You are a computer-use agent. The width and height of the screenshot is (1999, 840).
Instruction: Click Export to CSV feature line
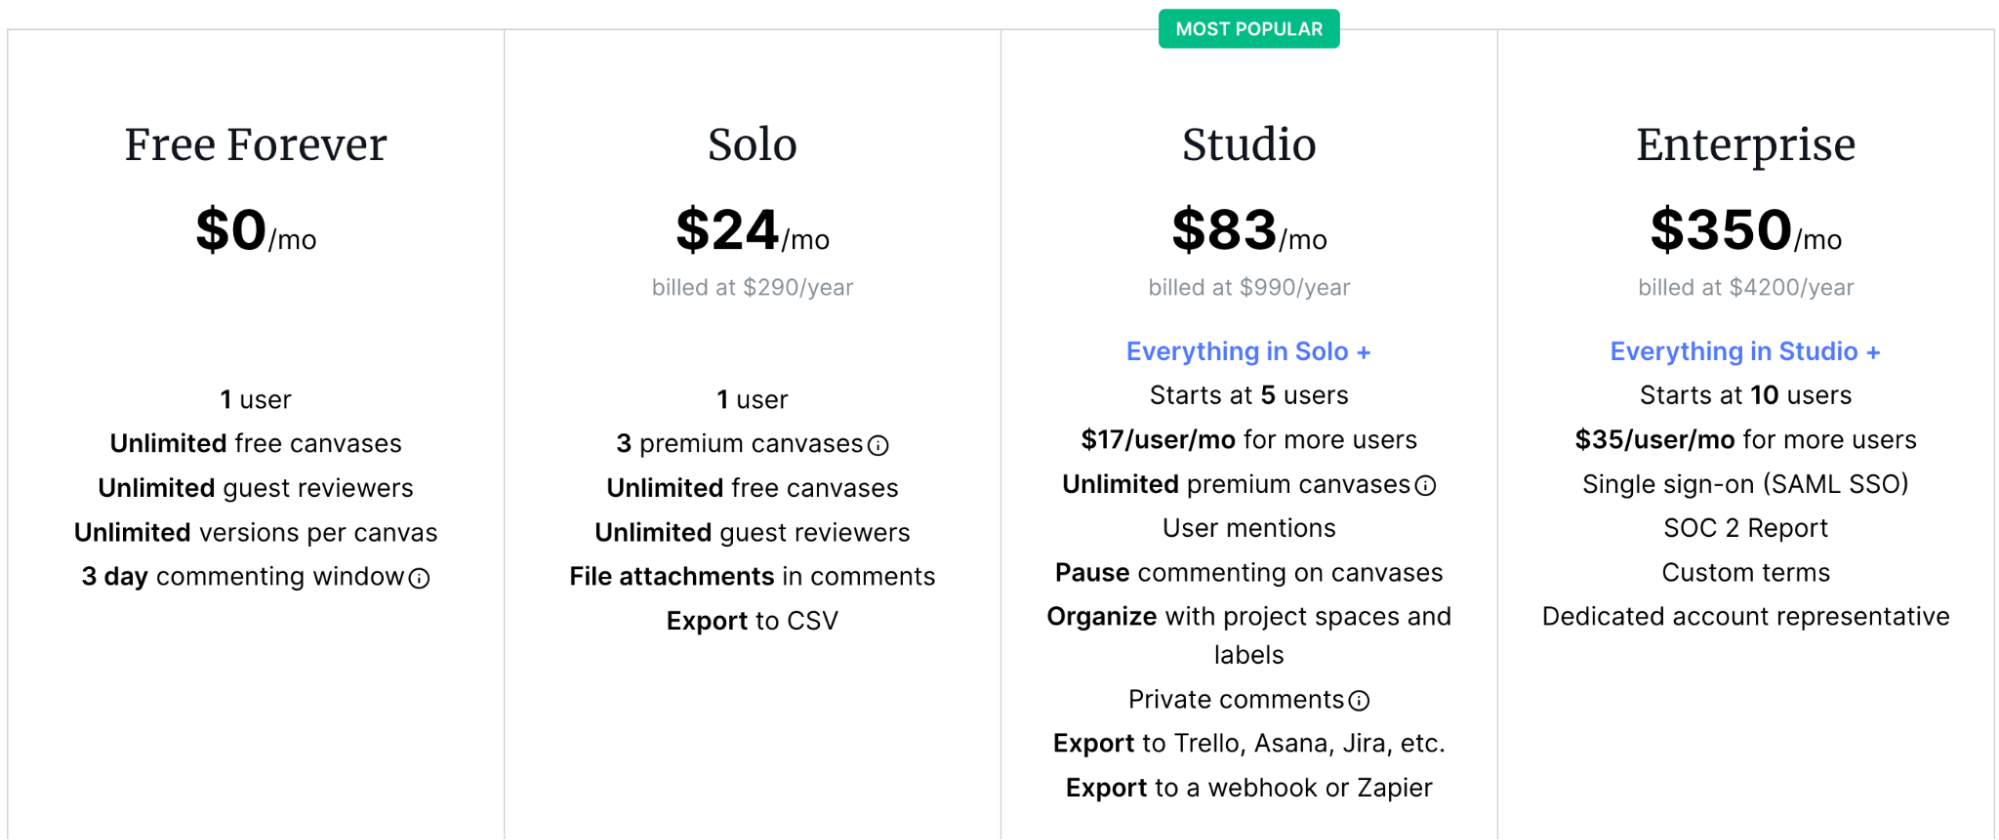[x=752, y=621]
